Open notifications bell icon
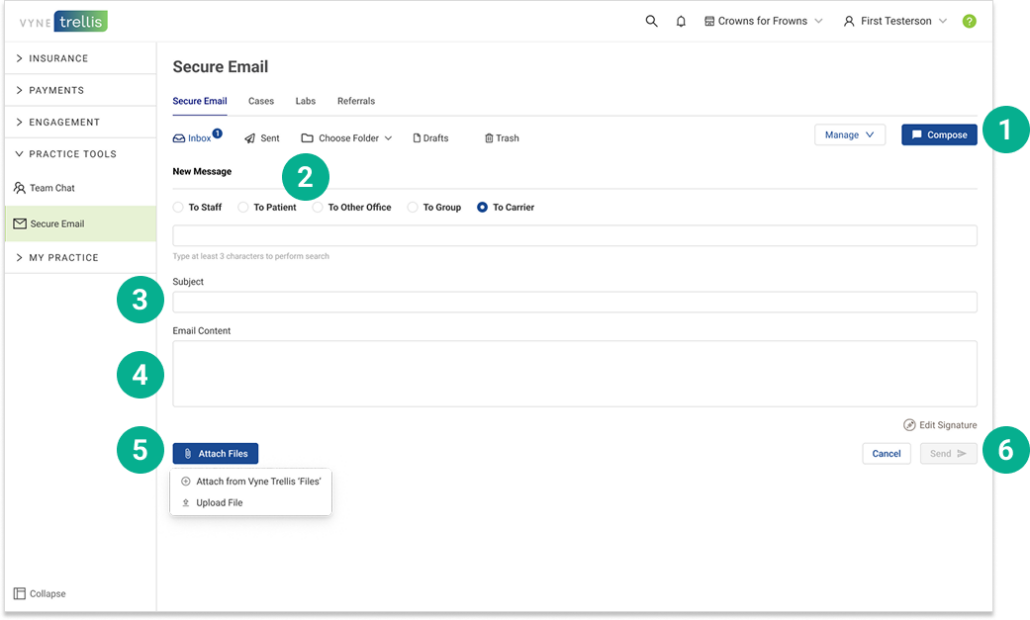1030x620 pixels. [x=681, y=21]
